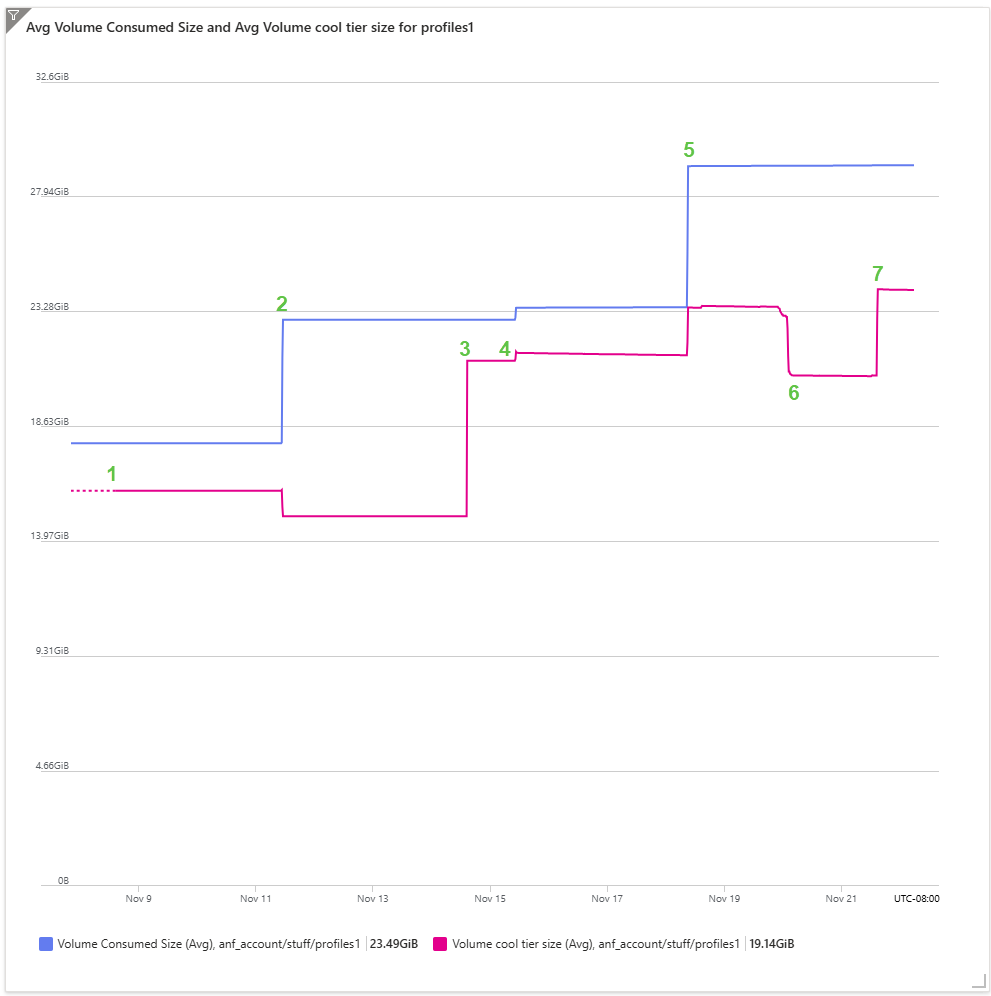Click the 19.14GiB value in the legend
Viewport: 991px width, 996px height.
[773, 943]
